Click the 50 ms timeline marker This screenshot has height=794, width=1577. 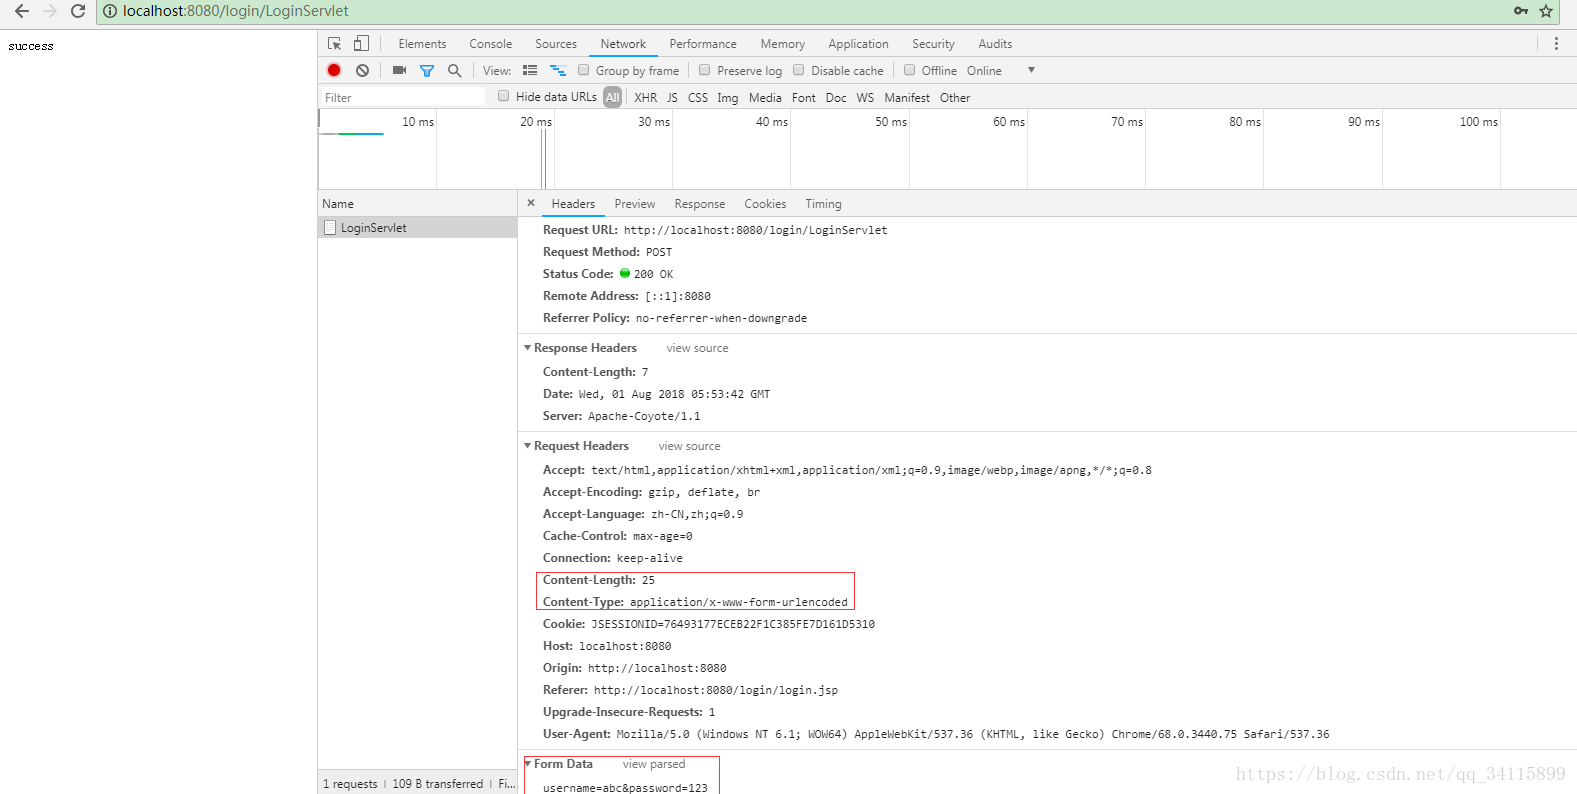891,122
